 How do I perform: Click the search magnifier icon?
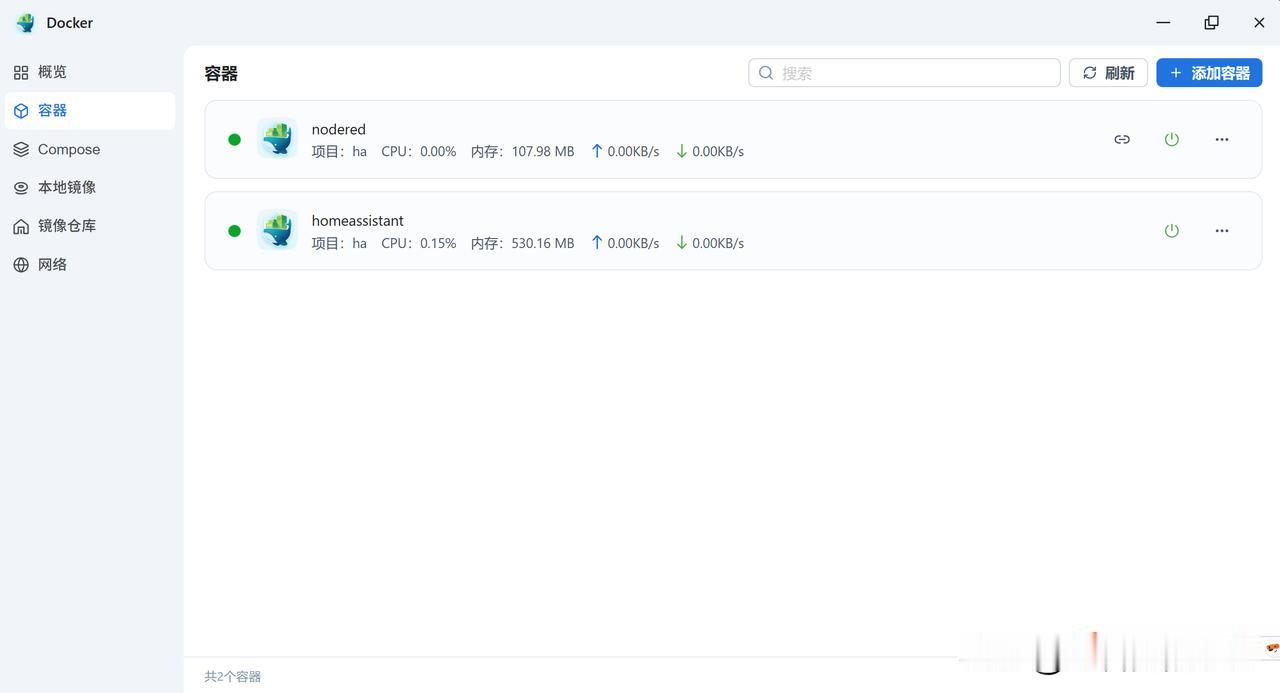pyautogui.click(x=766, y=73)
